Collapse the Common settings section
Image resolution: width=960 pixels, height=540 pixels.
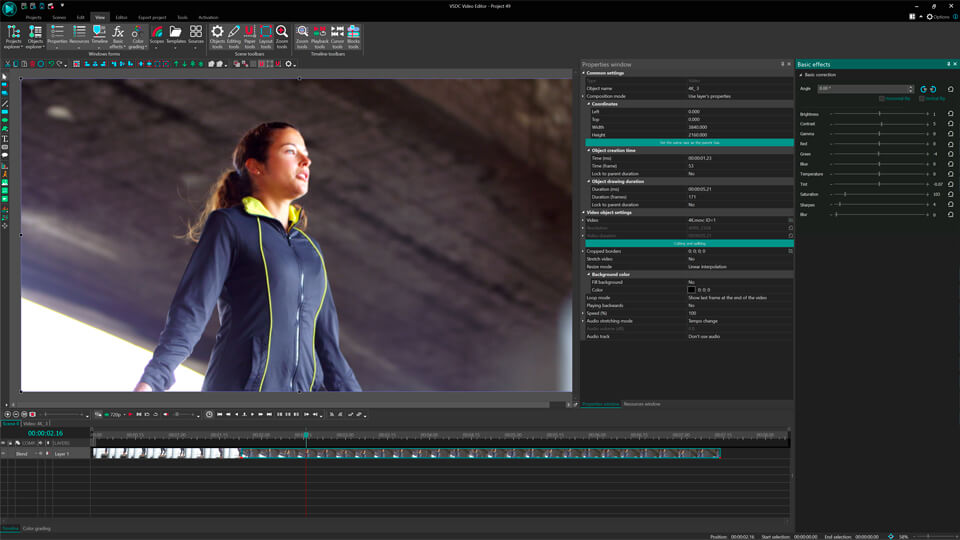[583, 73]
